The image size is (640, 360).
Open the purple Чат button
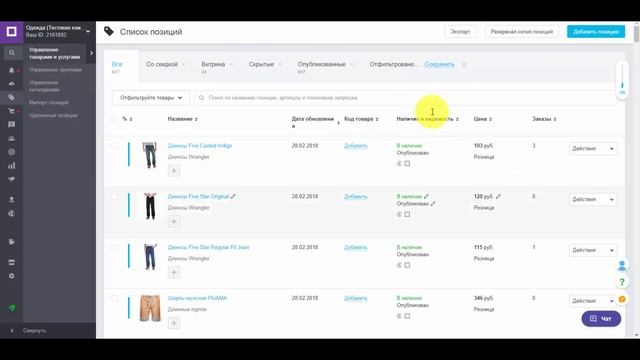point(601,318)
